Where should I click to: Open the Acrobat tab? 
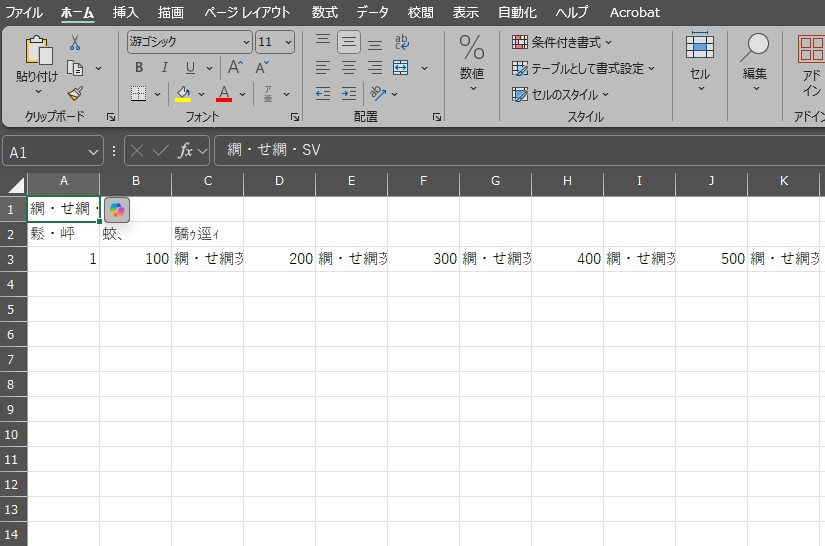pyautogui.click(x=635, y=12)
